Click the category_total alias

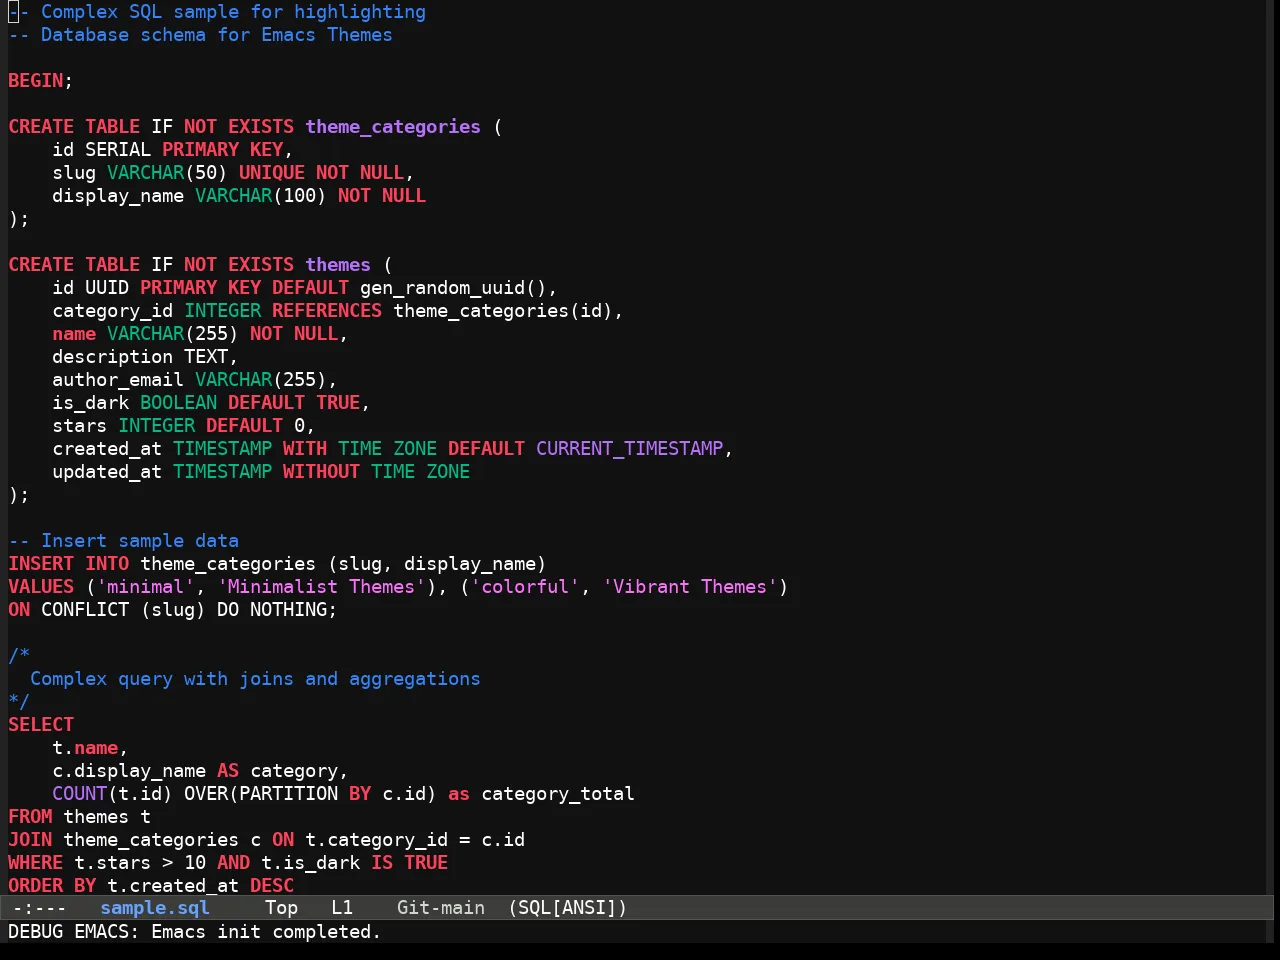click(558, 794)
